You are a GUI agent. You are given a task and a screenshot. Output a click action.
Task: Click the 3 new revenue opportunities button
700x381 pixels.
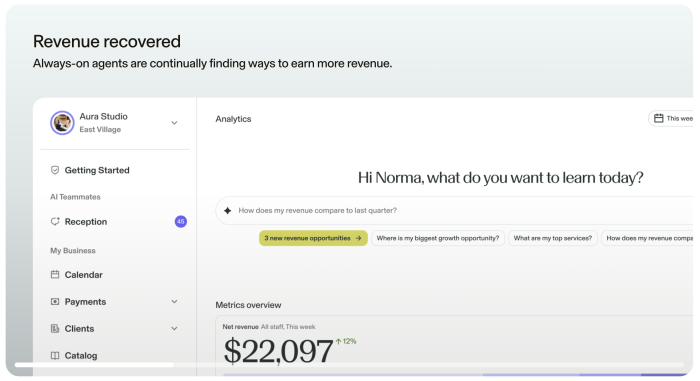313,238
